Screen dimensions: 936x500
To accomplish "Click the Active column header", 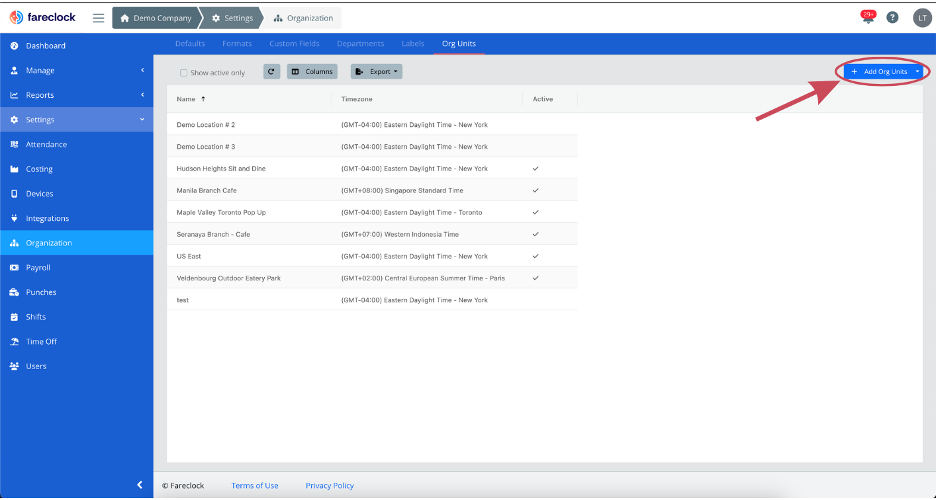I will pyautogui.click(x=550, y=99).
